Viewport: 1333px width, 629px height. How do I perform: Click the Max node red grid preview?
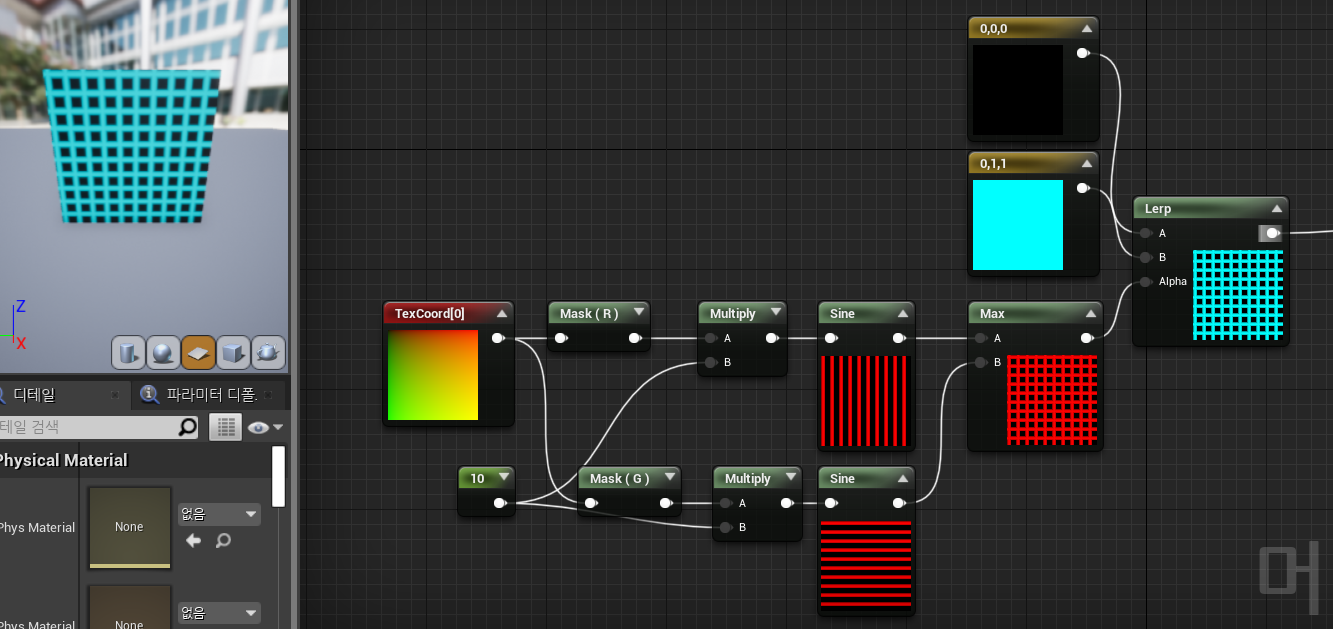click(1052, 400)
